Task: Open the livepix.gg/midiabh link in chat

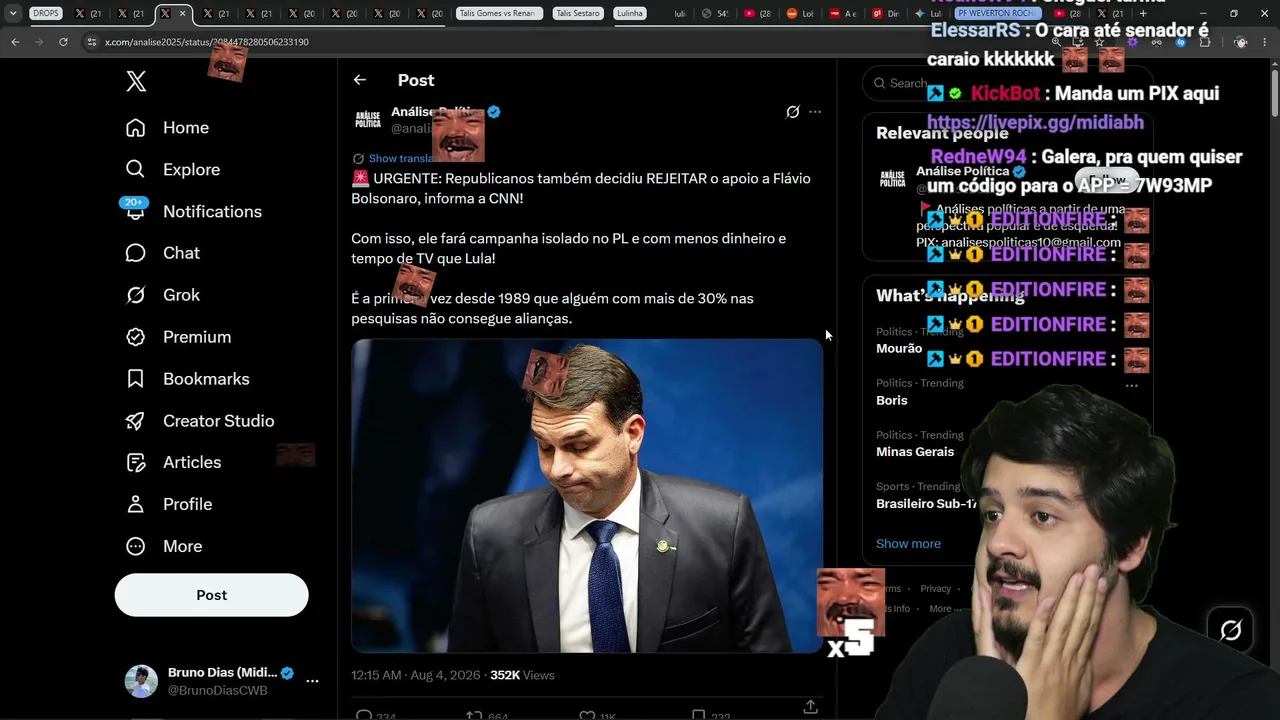Action: coord(1035,123)
